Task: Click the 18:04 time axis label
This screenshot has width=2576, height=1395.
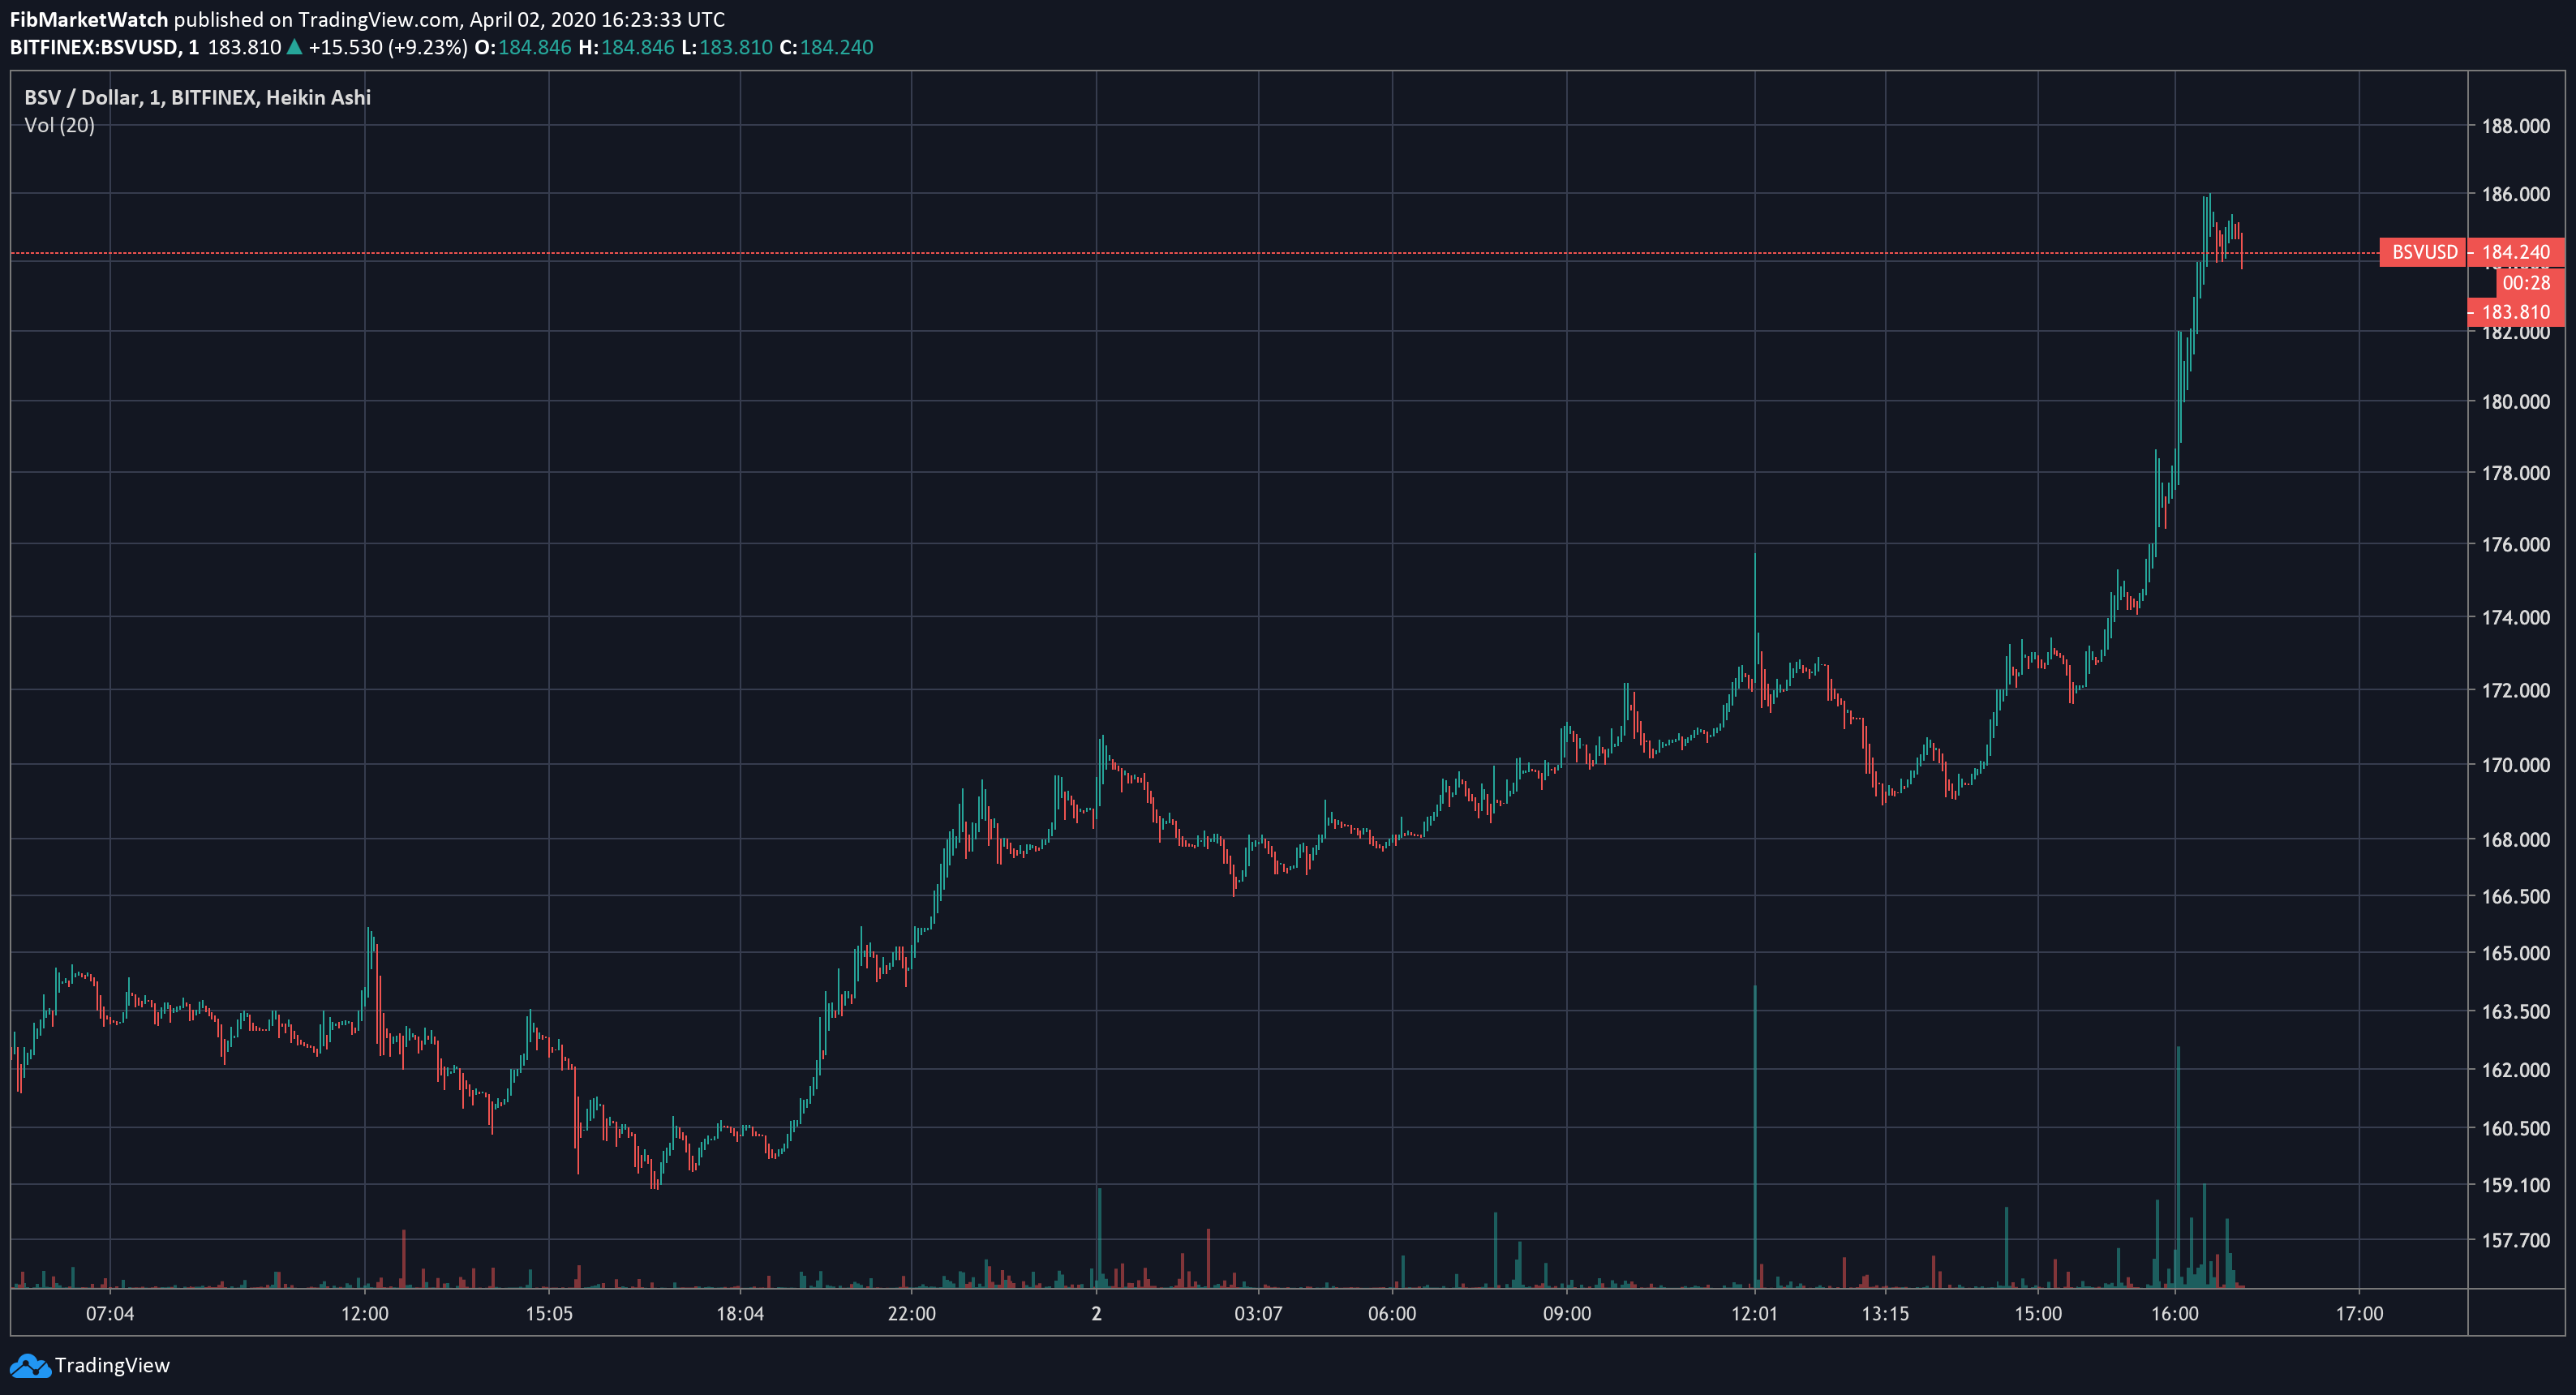Action: pos(740,1314)
